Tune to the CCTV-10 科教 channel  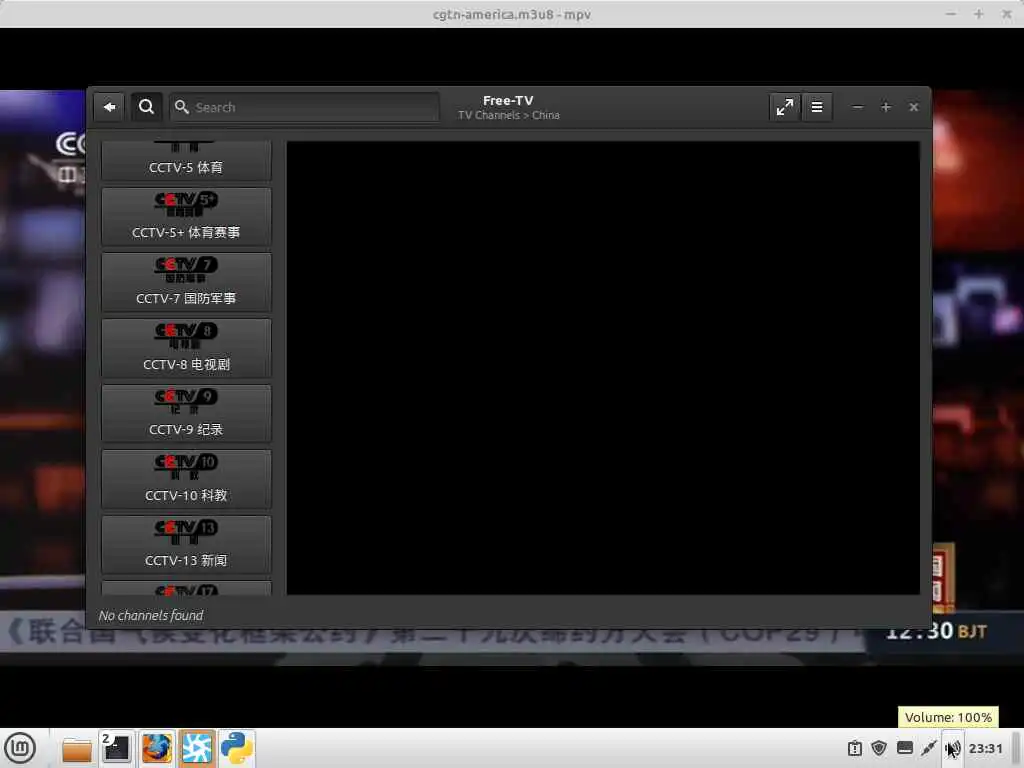click(x=186, y=479)
